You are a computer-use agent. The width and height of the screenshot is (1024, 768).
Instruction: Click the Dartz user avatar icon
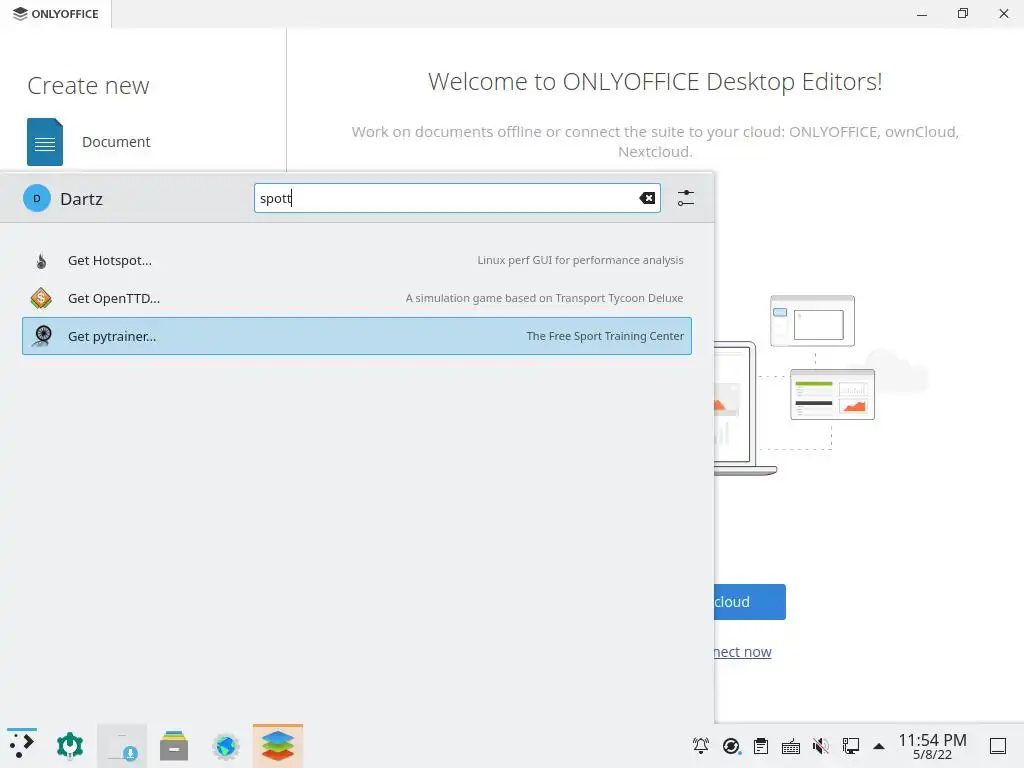(x=37, y=199)
